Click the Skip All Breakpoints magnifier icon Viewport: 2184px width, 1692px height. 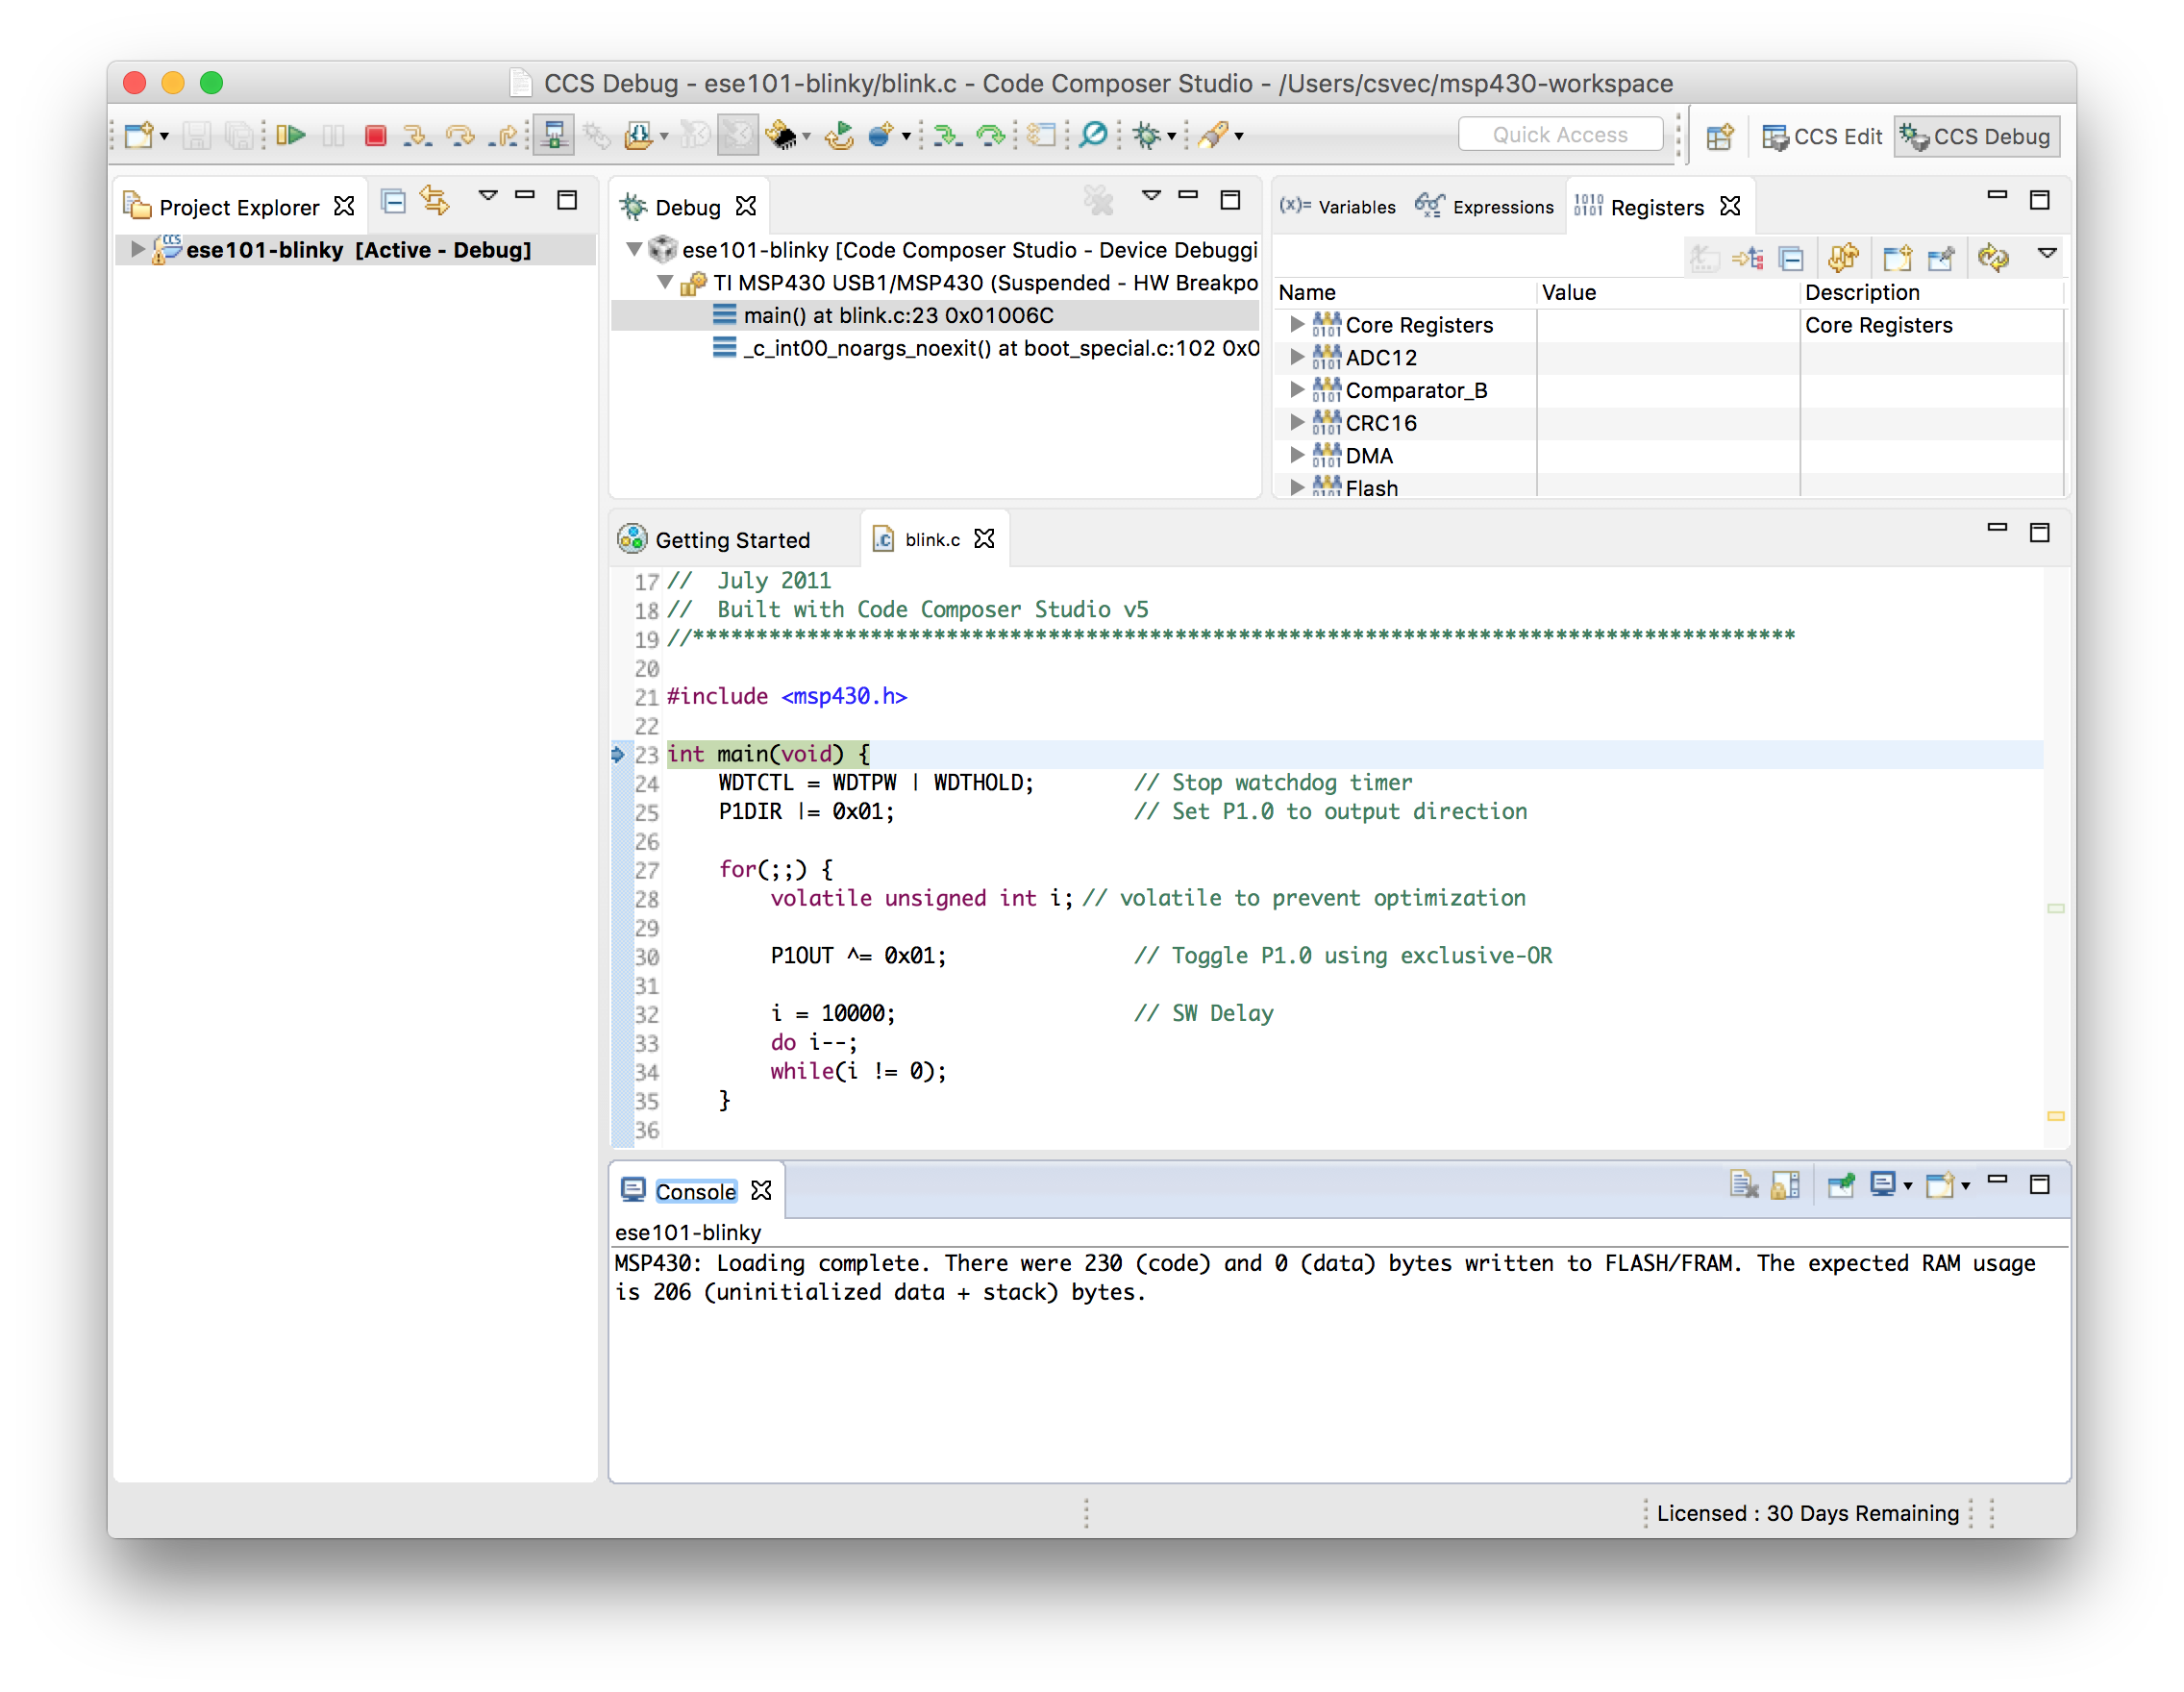[1093, 135]
